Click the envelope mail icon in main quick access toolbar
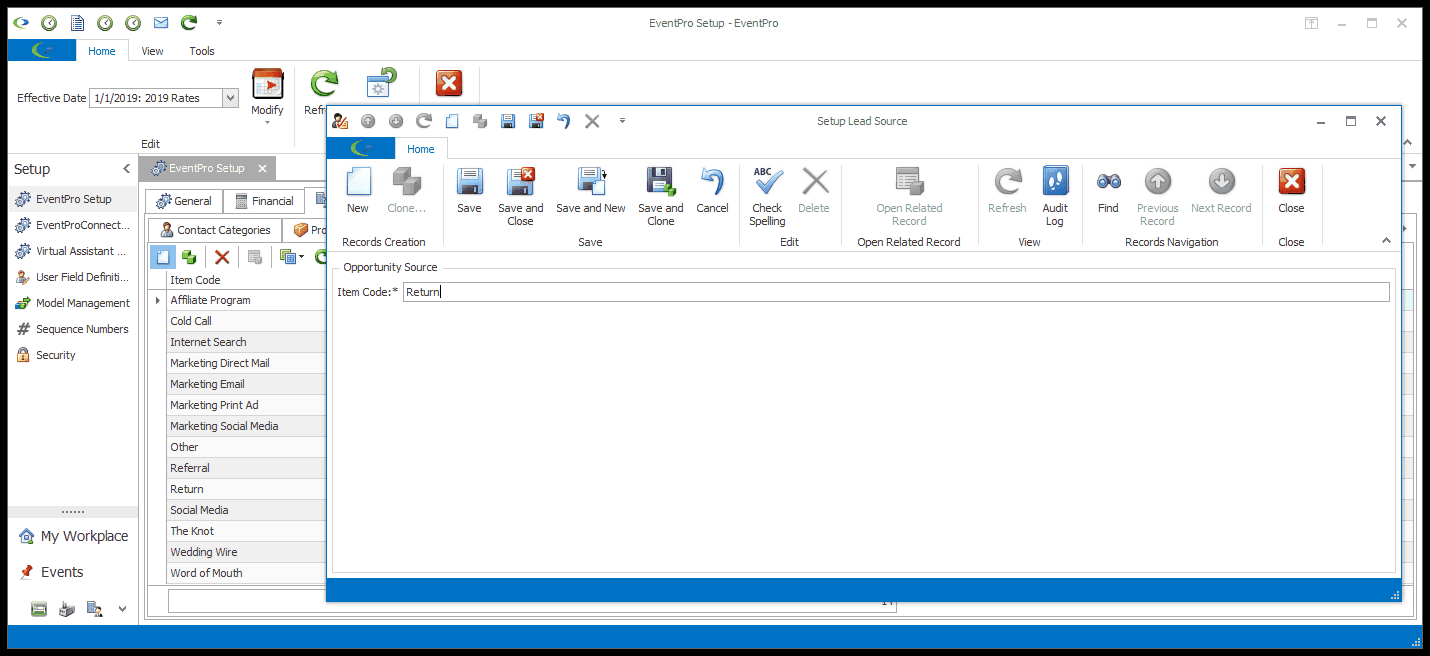 coord(160,22)
